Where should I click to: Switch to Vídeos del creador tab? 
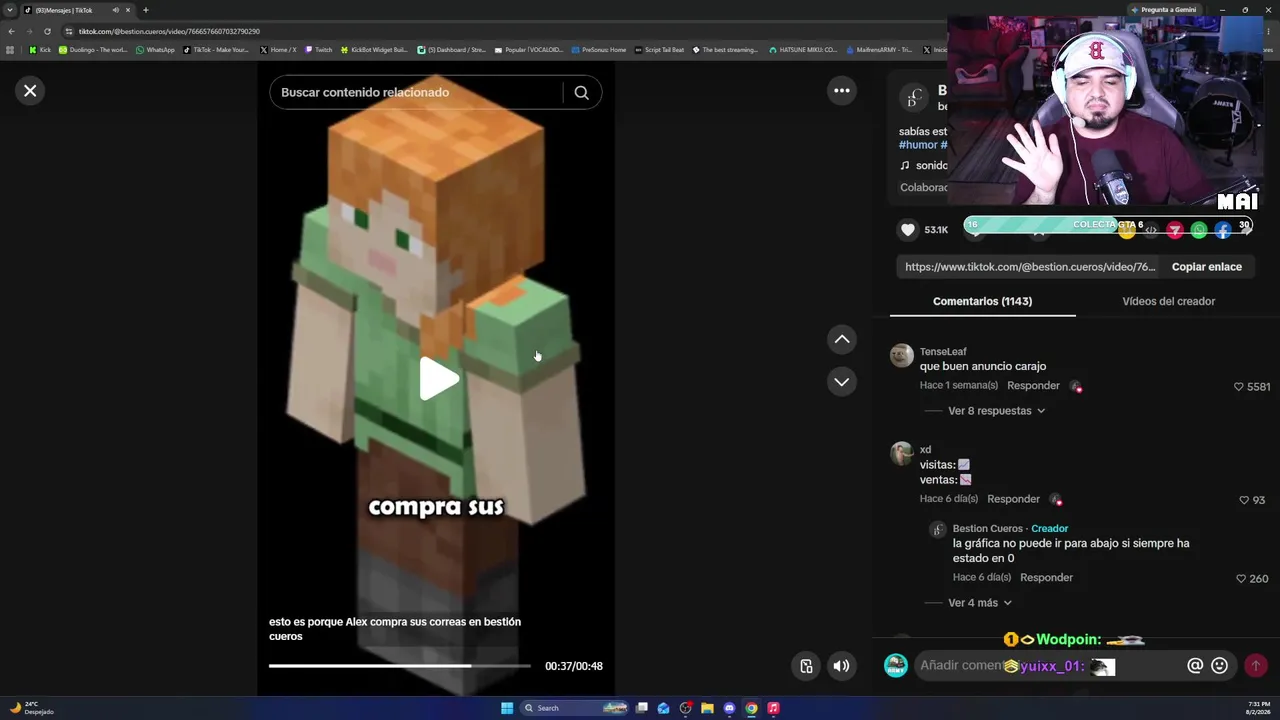click(x=1168, y=301)
